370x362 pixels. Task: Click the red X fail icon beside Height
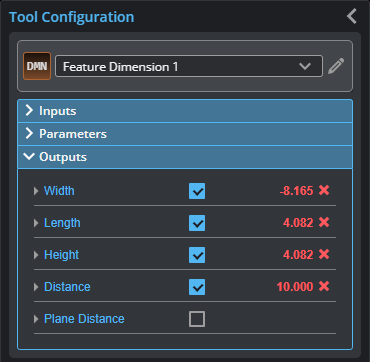[x=324, y=254]
